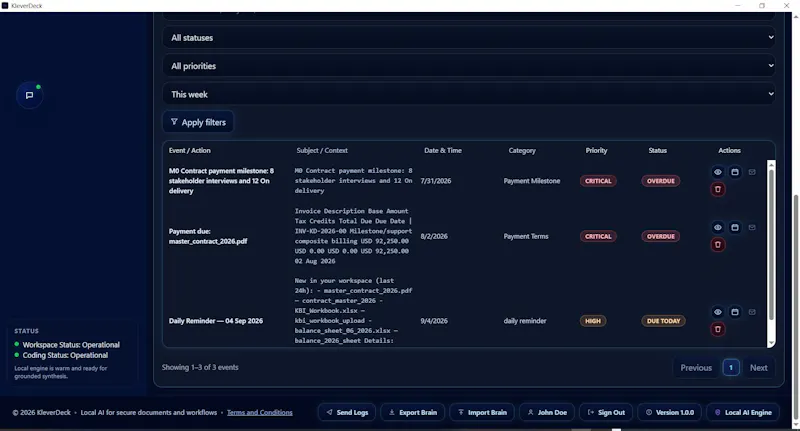This screenshot has height=431, width=800.
Task: Open calendar for master_contract_2026.pdf payment row
Action: pyautogui.click(x=735, y=227)
